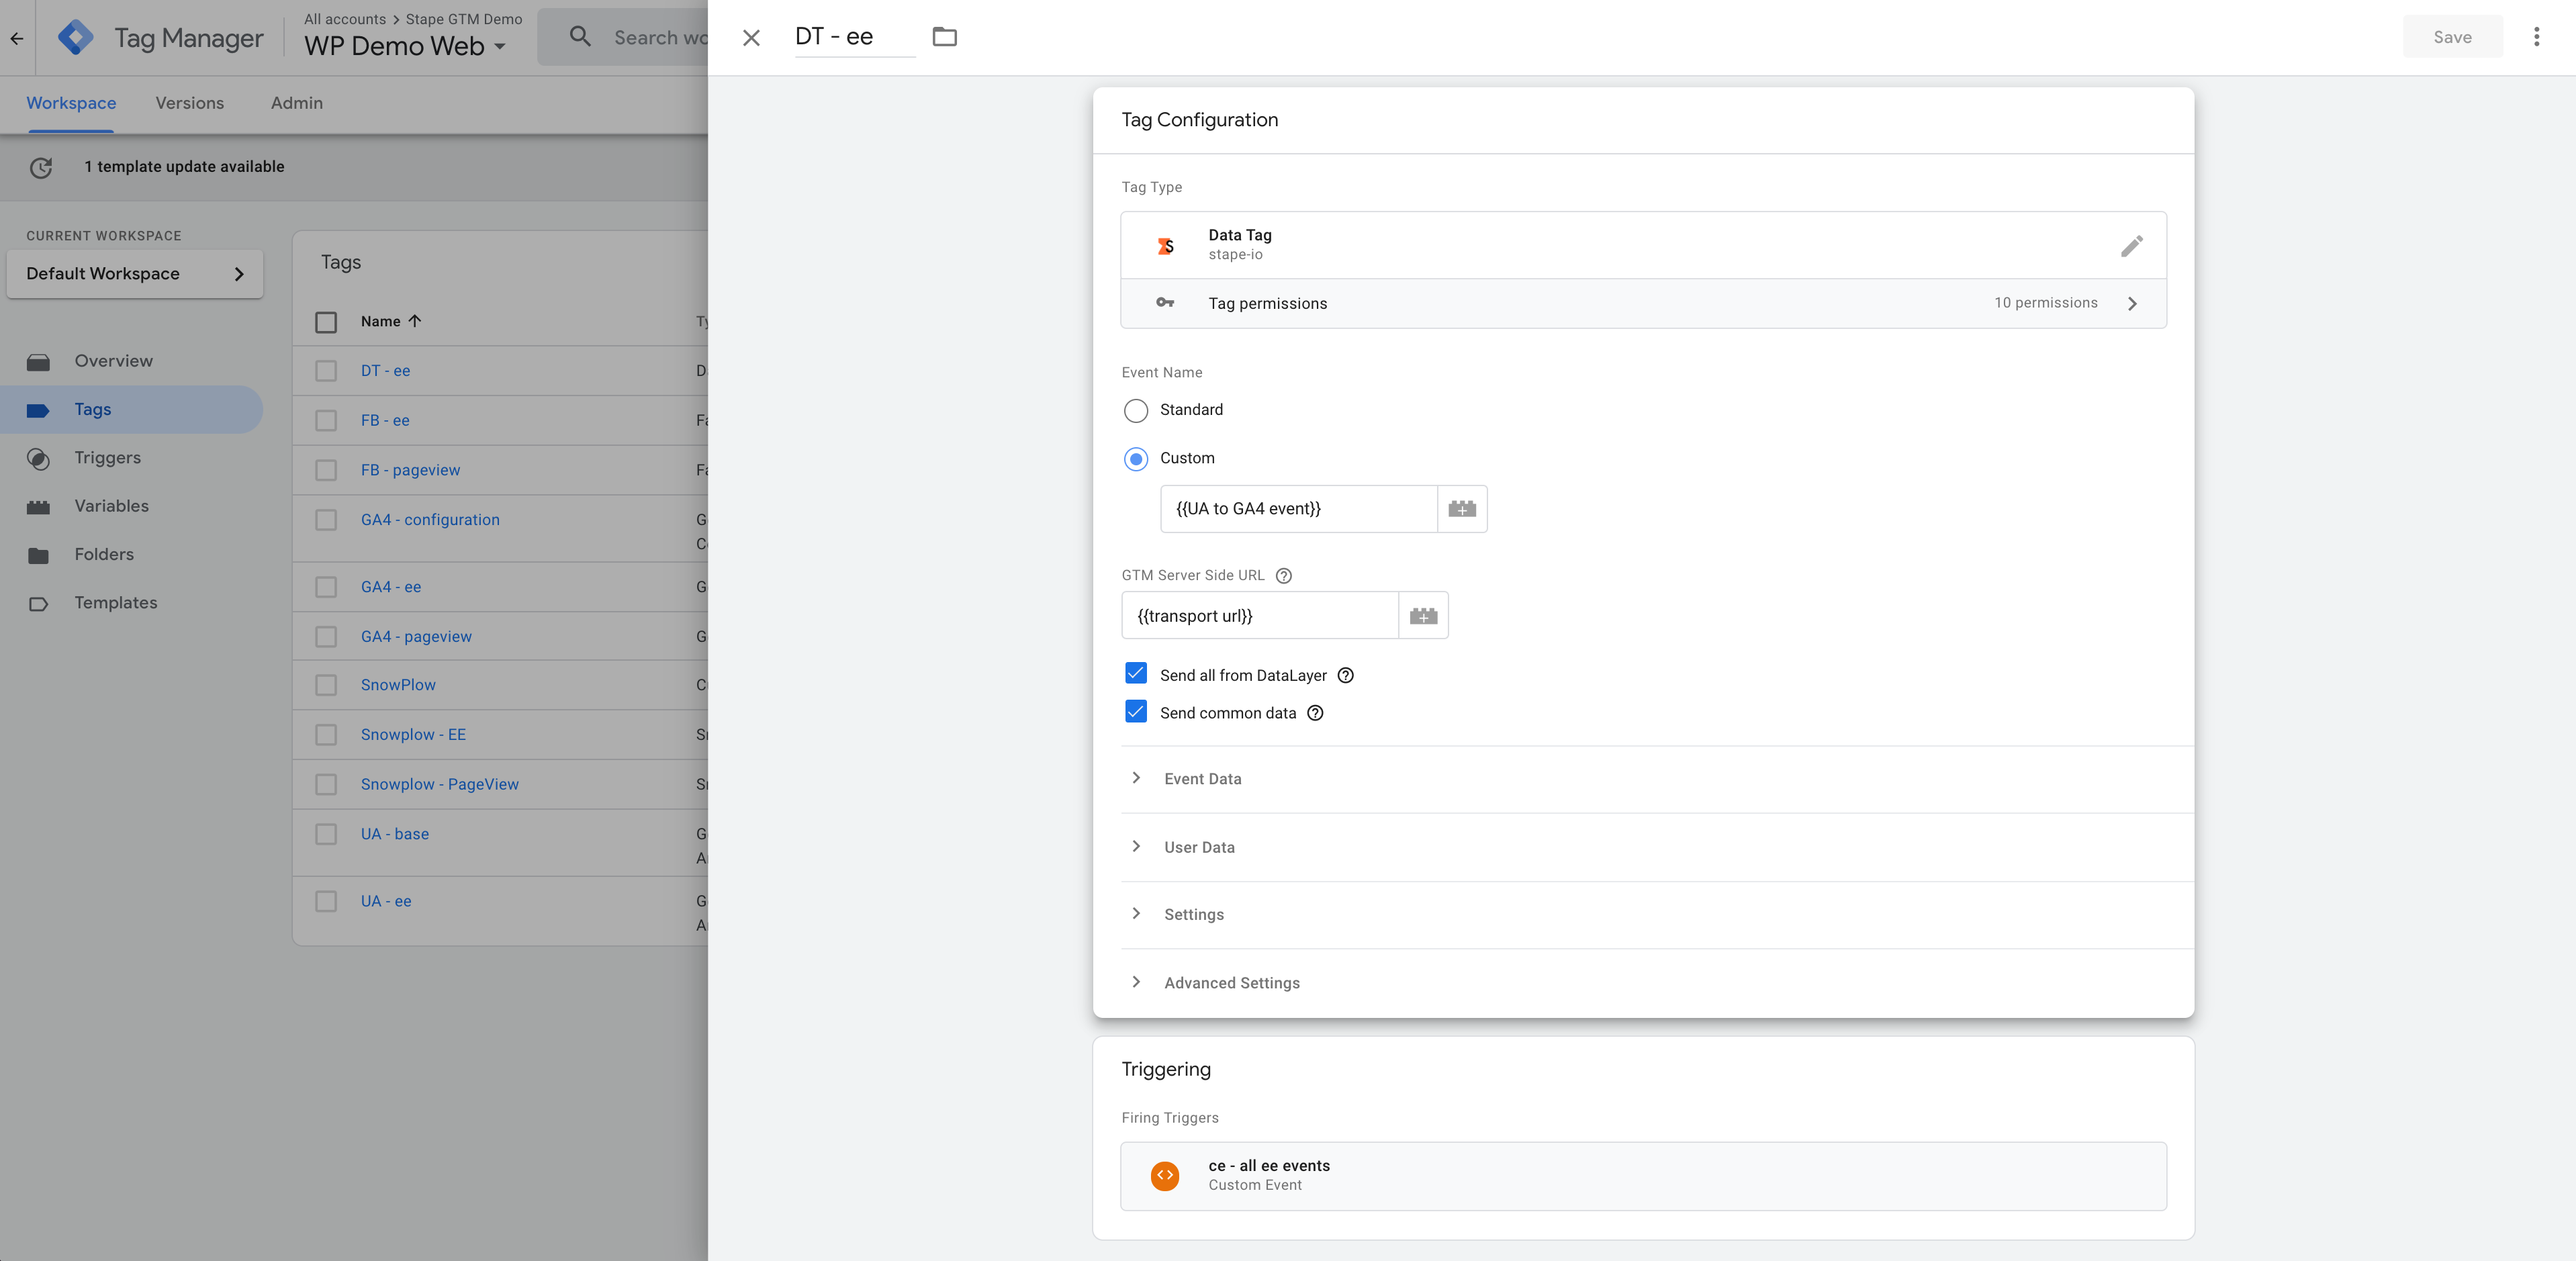This screenshot has height=1261, width=2576.
Task: Click the Send common data help icon
Action: pos(1314,712)
